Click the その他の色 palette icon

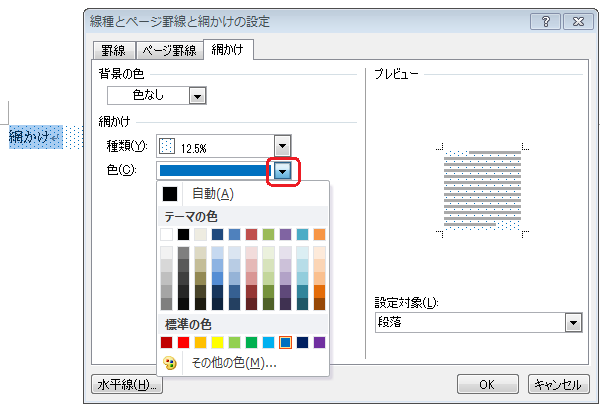pos(169,363)
